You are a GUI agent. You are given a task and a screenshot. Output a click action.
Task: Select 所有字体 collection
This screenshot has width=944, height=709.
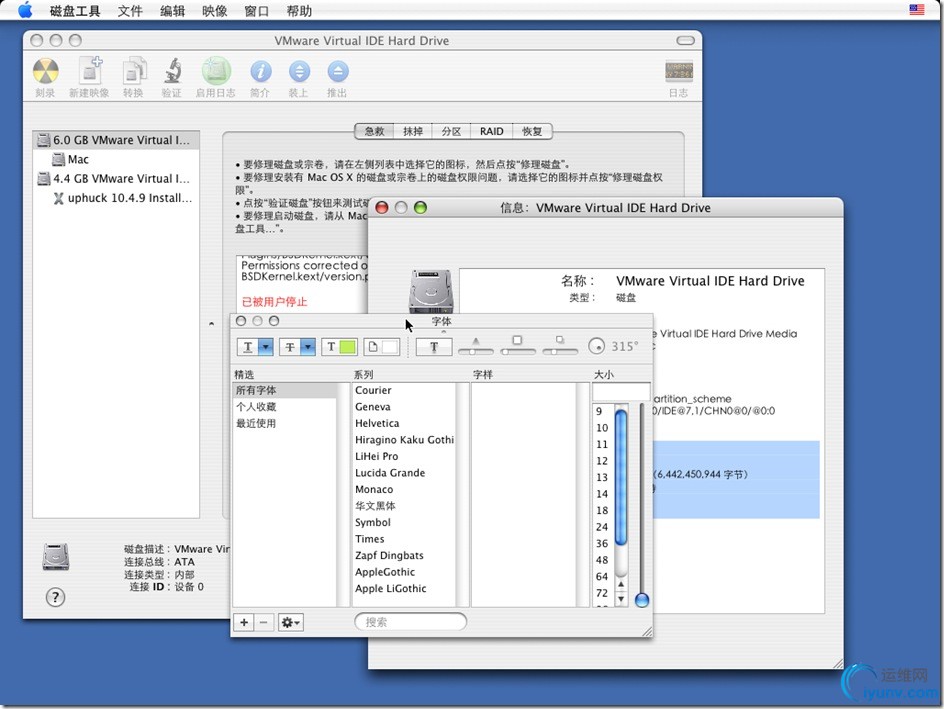[x=284, y=390]
